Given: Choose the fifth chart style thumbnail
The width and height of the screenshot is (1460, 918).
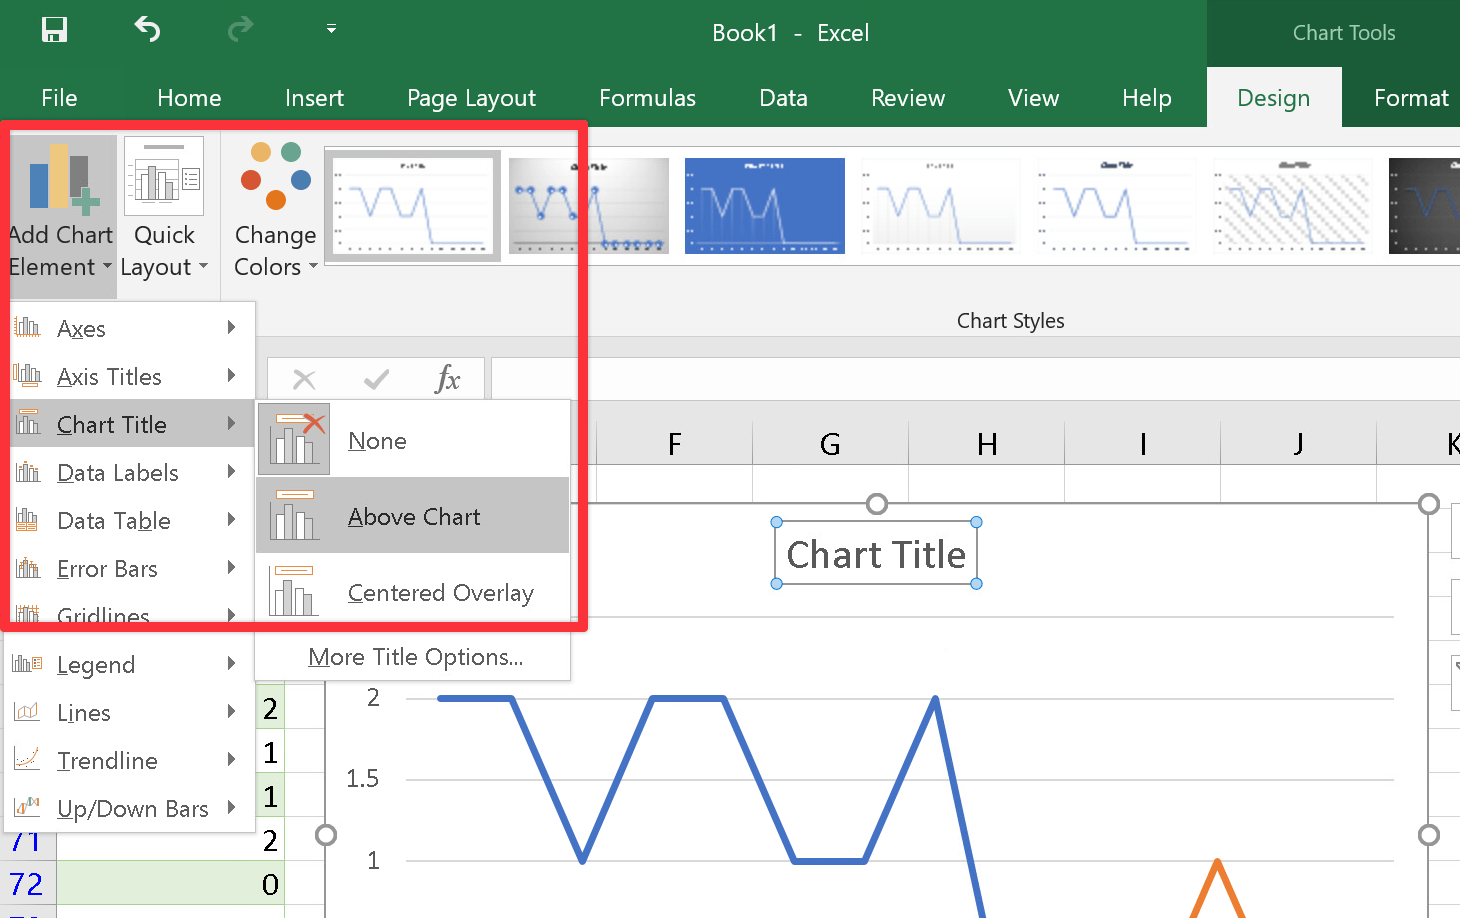Looking at the screenshot, I should 1117,205.
